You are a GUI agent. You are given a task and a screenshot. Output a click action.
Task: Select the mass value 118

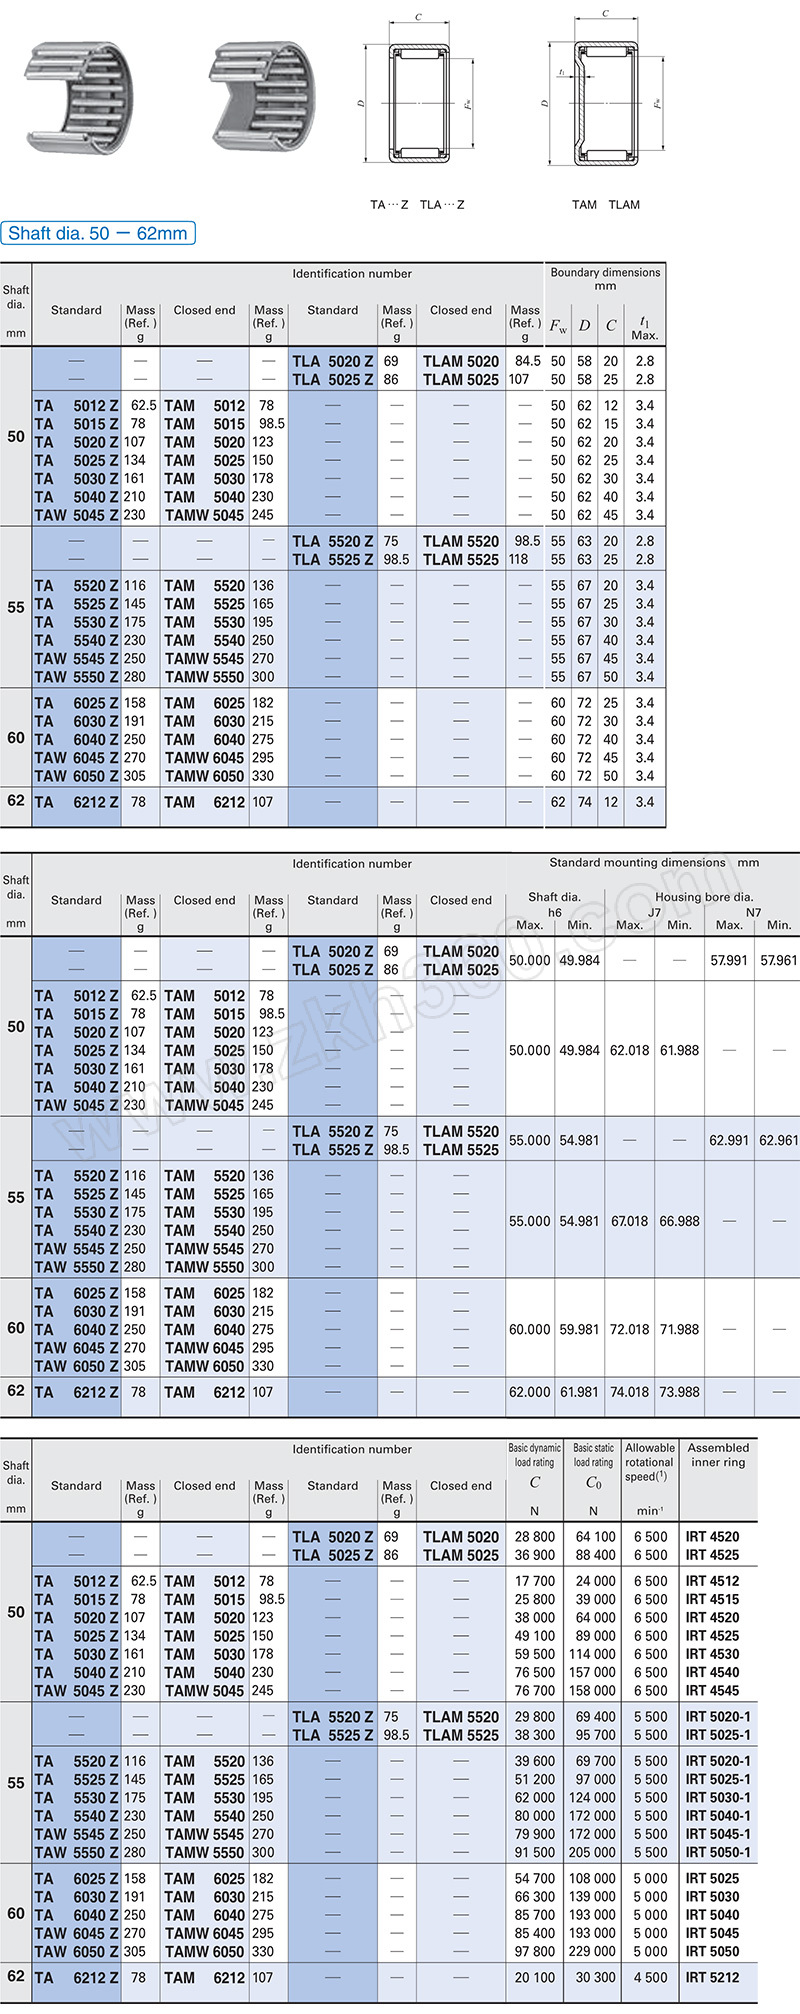(518, 559)
